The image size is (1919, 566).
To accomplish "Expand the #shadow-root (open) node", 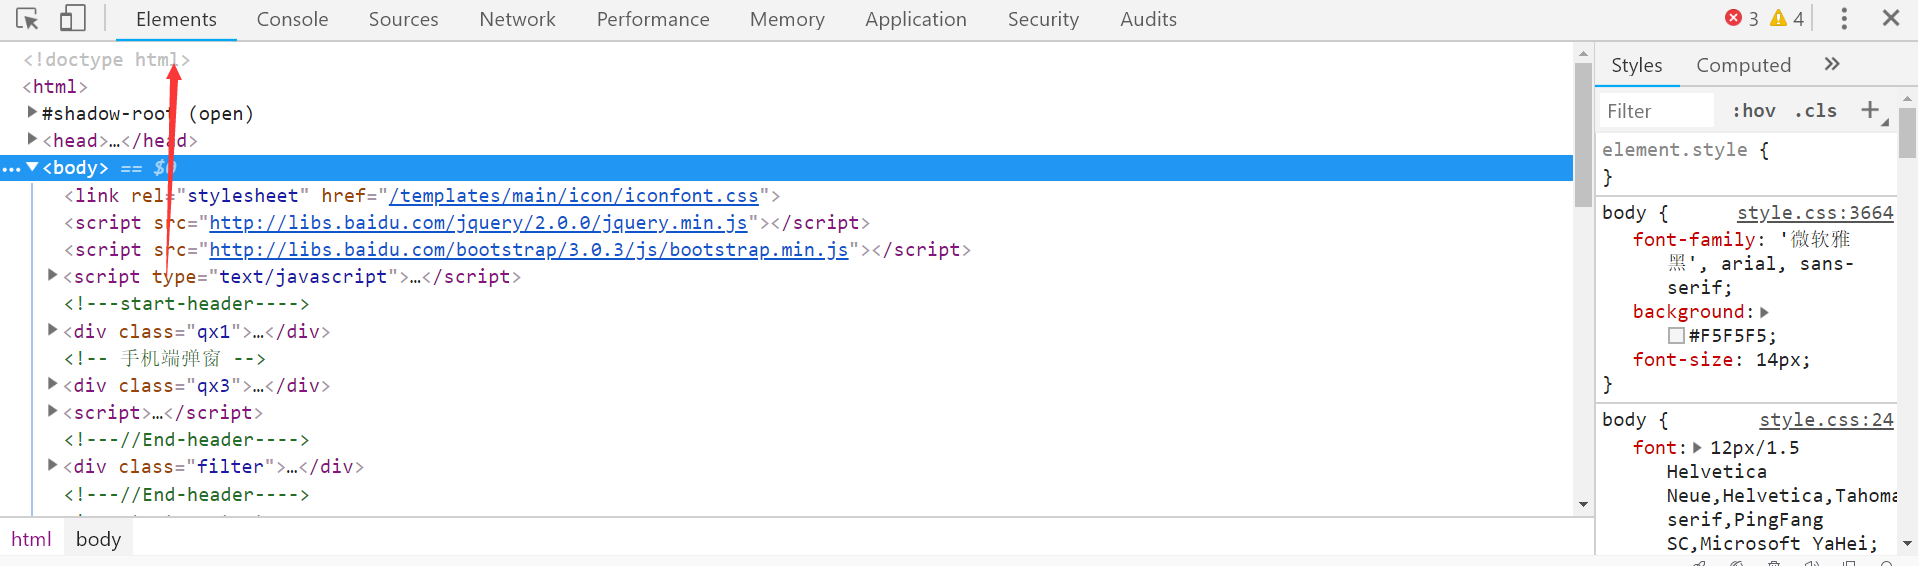I will (32, 112).
